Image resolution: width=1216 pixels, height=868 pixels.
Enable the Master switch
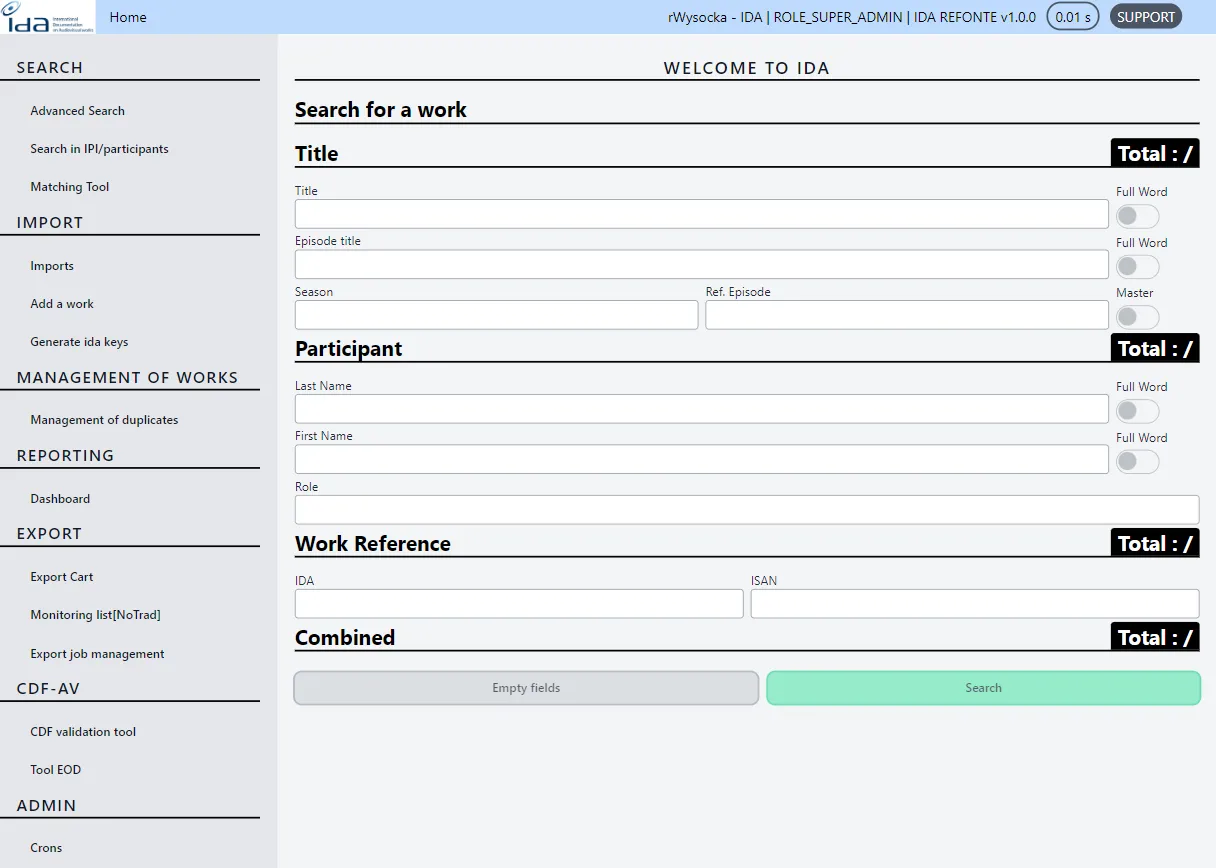[x=1137, y=317]
